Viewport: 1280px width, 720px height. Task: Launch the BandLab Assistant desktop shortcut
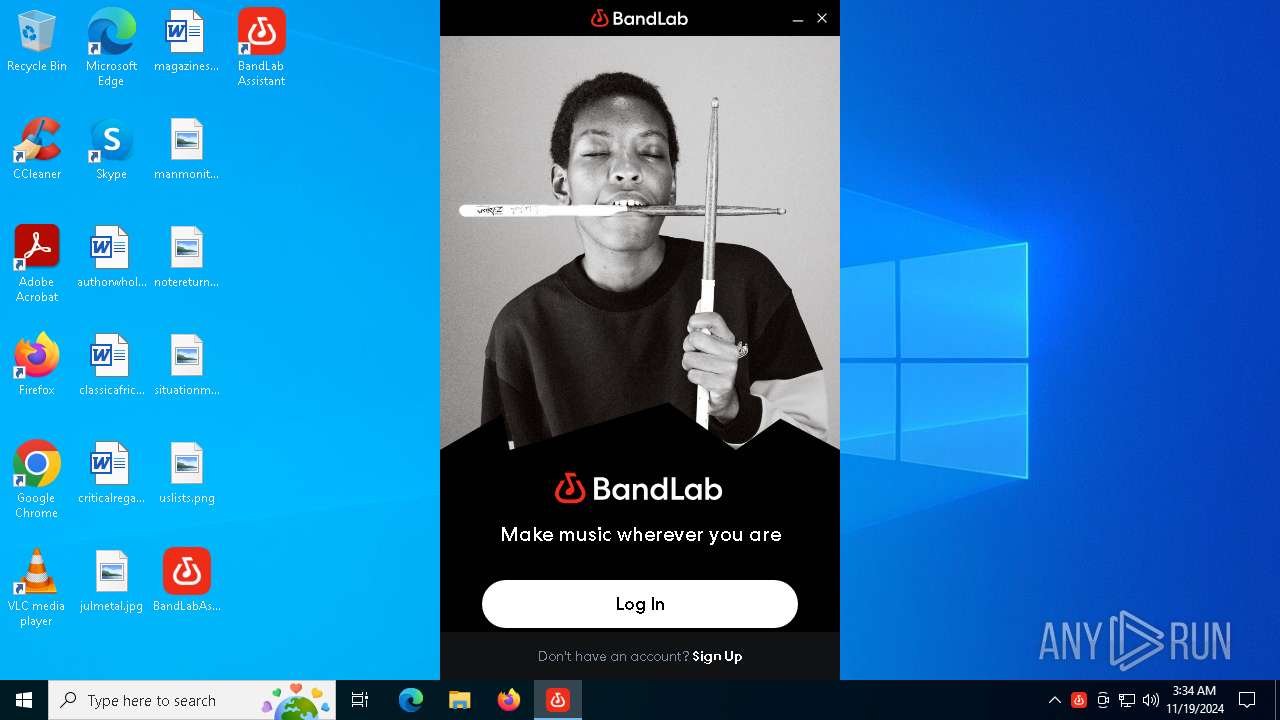click(x=262, y=48)
